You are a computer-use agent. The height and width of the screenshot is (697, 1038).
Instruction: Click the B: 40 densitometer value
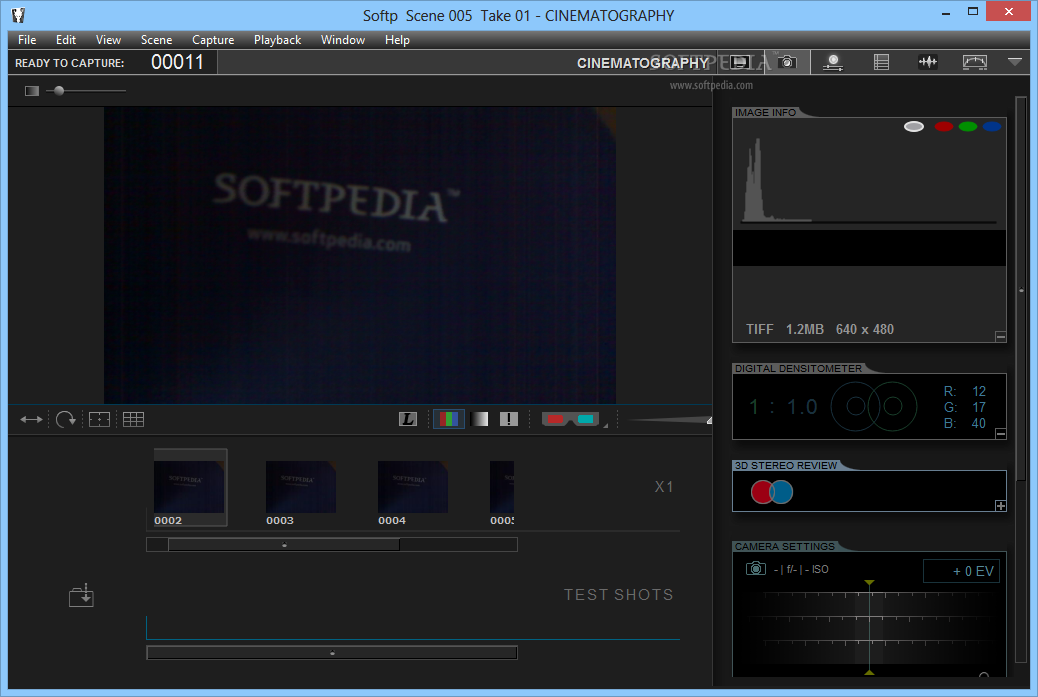965,423
